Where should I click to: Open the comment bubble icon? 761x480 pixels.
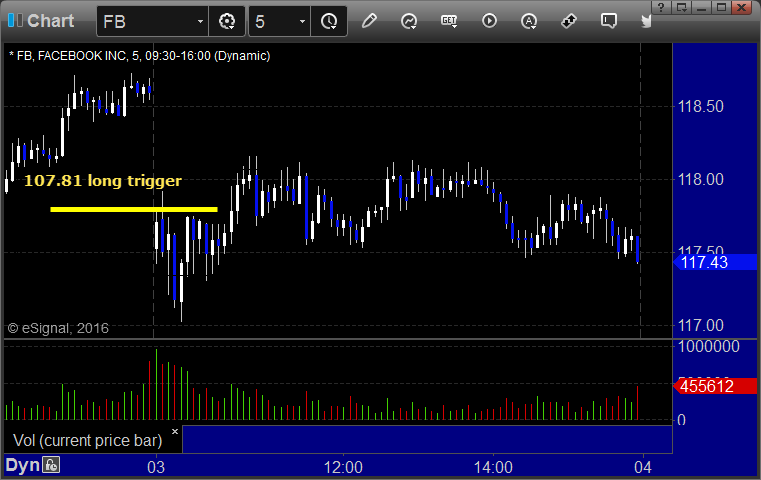pos(609,21)
